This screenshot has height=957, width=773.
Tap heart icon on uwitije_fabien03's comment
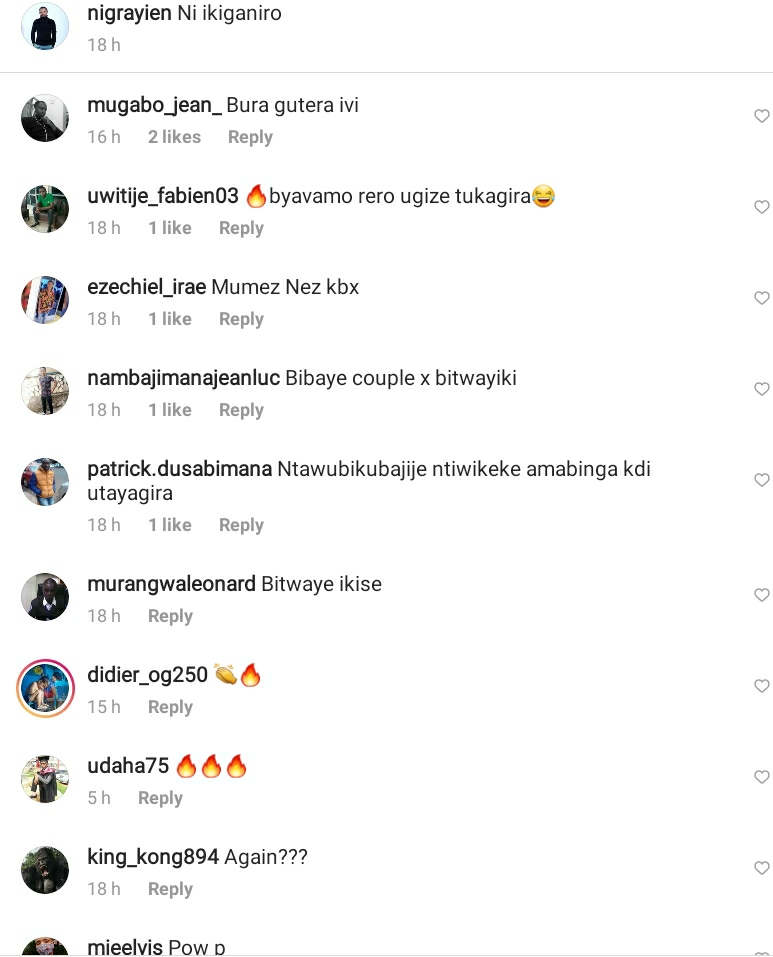(761, 206)
